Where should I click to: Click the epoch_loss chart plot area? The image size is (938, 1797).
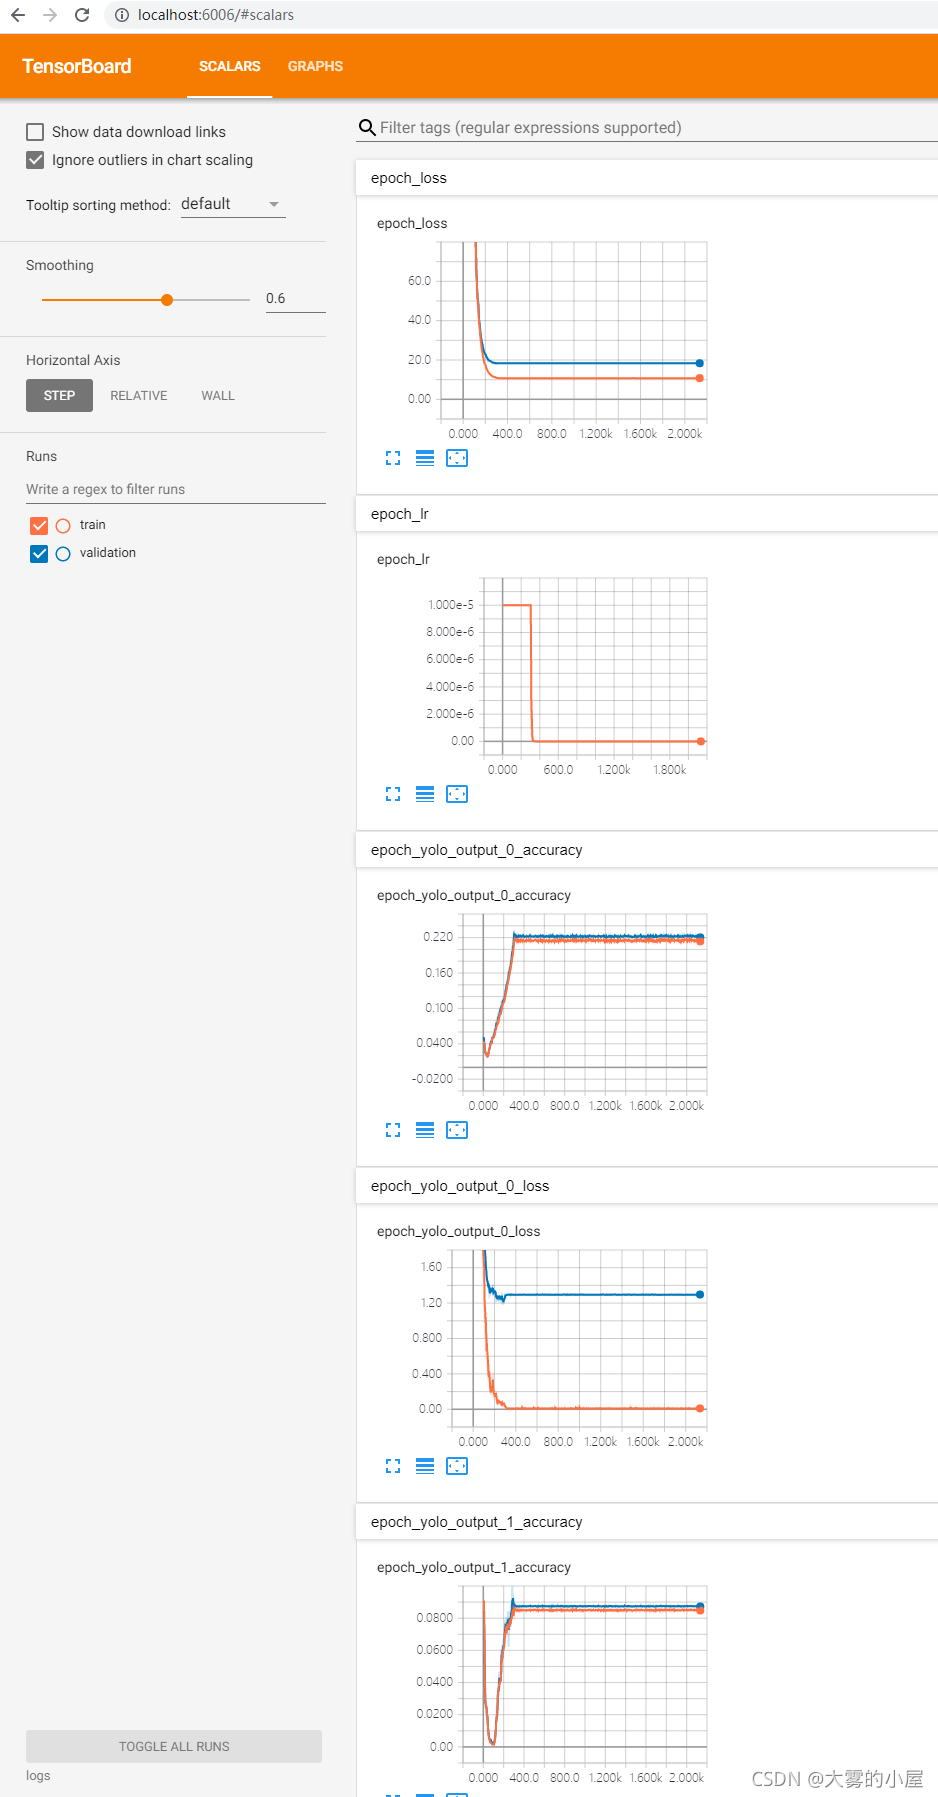pyautogui.click(x=574, y=331)
